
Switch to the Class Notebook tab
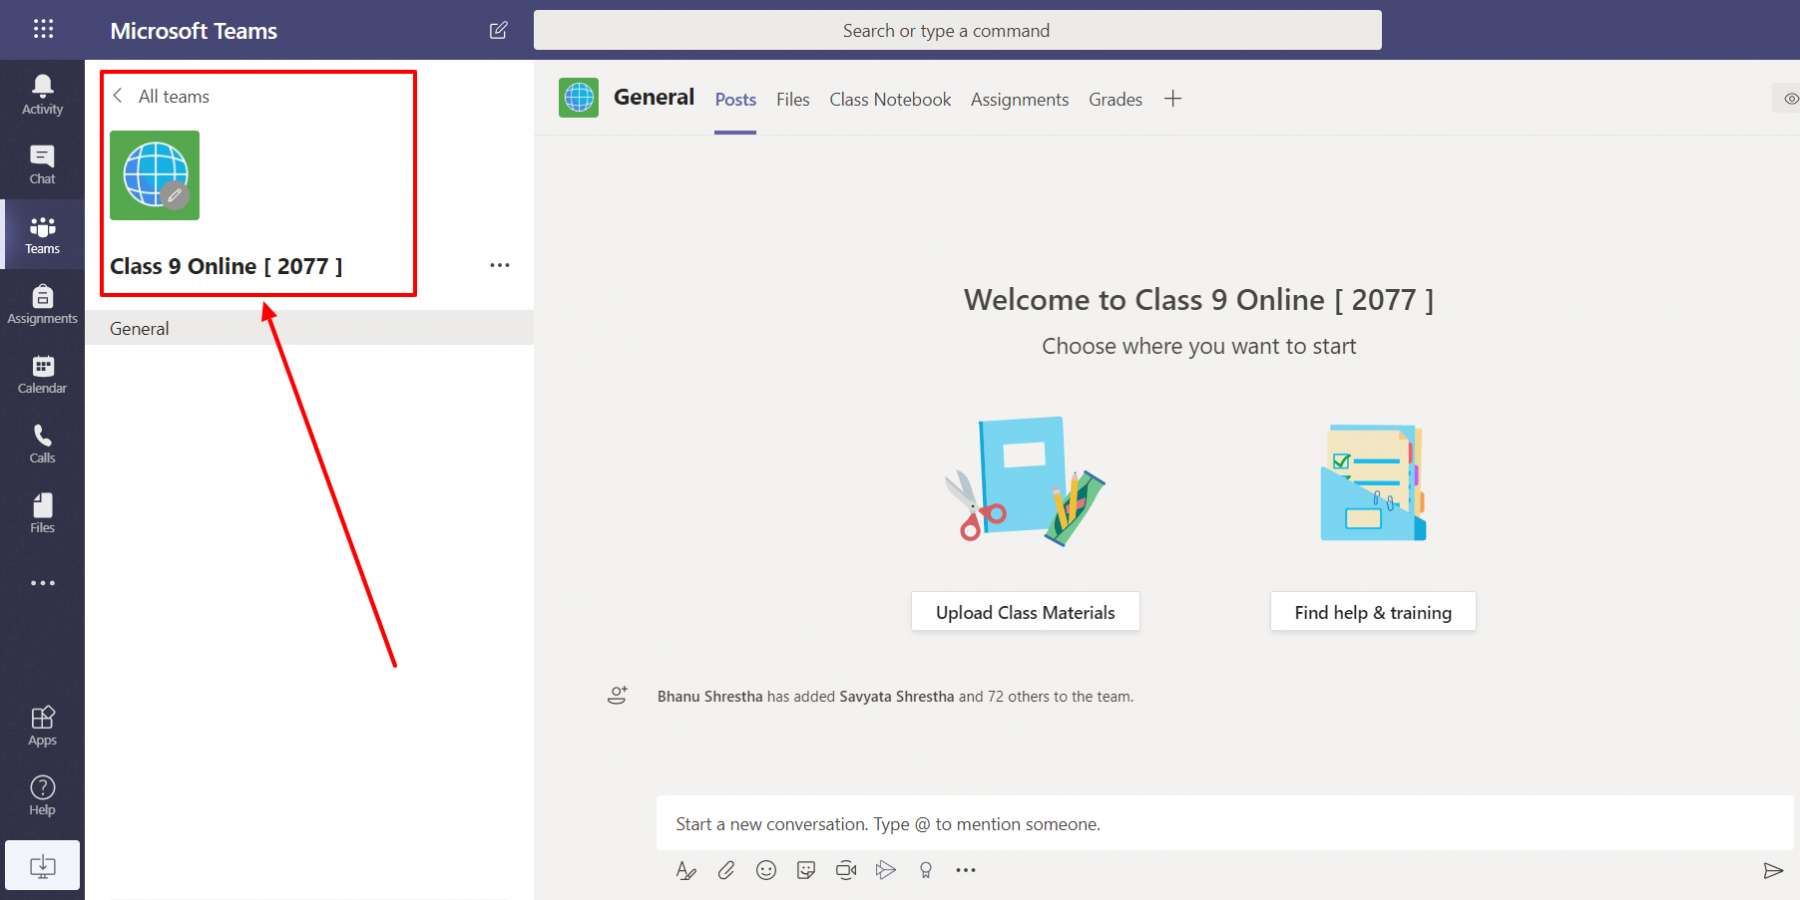tap(889, 99)
